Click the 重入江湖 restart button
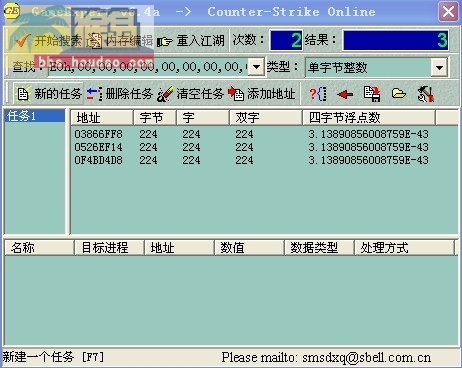462x368 pixels. pyautogui.click(x=191, y=41)
